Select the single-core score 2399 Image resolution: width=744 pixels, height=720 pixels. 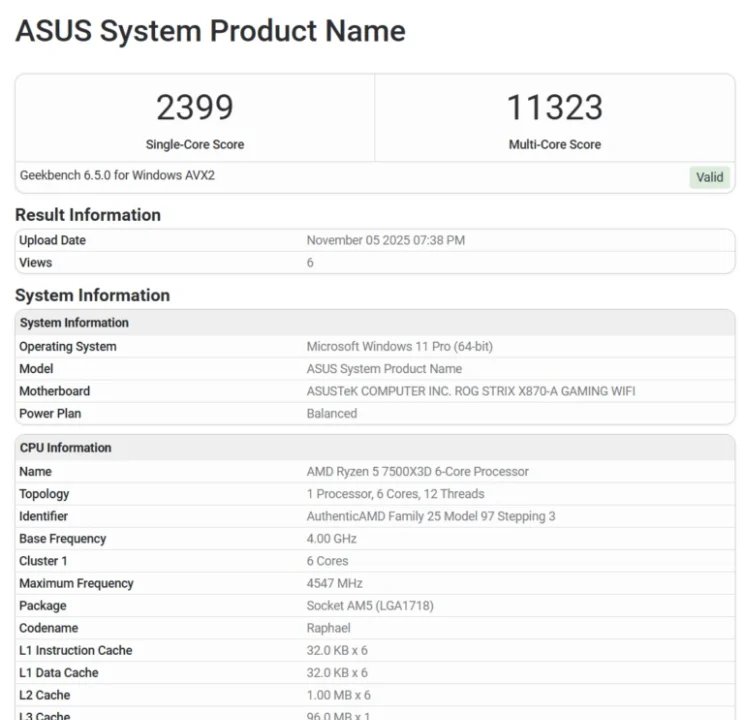click(195, 107)
